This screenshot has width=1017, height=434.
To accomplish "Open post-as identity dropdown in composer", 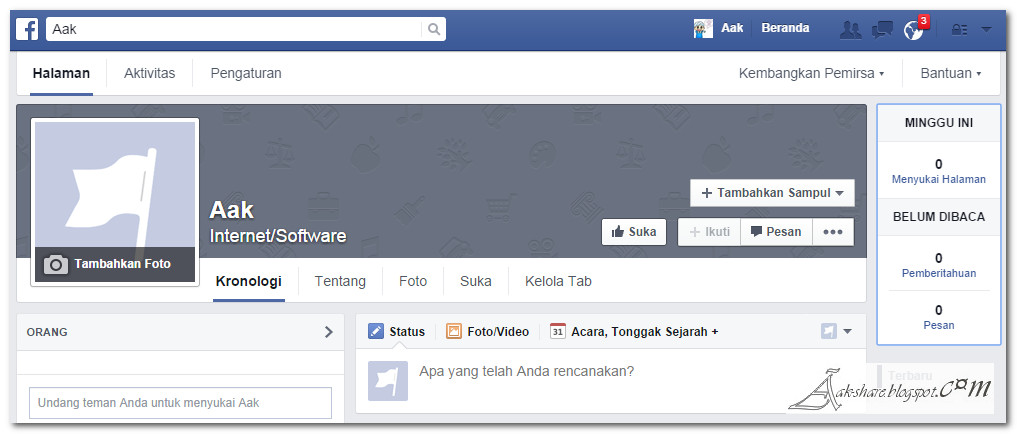I will coord(836,332).
